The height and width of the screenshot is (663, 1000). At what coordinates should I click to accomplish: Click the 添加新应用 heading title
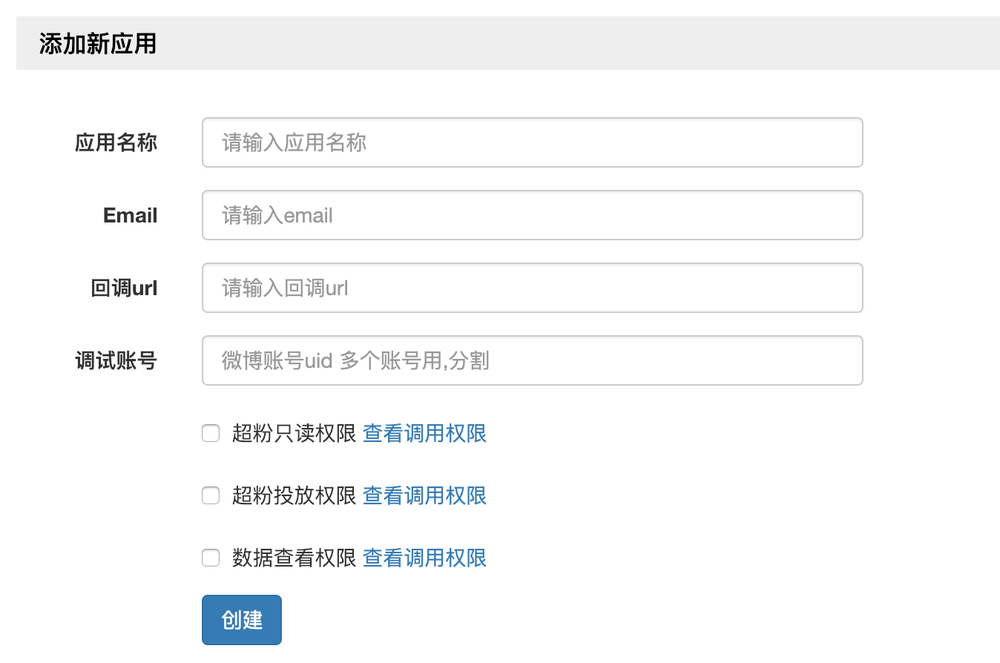coord(98,44)
